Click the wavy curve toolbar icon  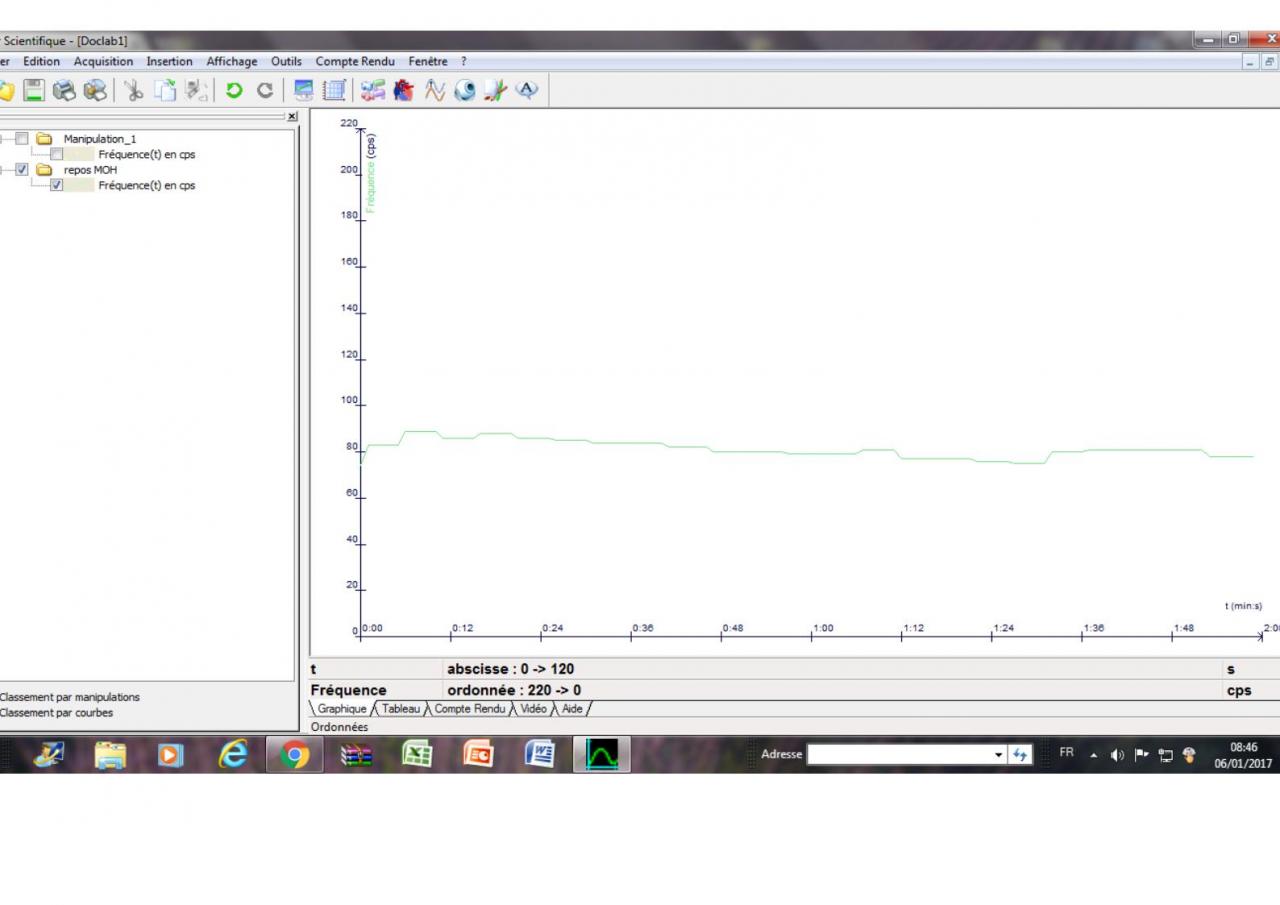(435, 91)
